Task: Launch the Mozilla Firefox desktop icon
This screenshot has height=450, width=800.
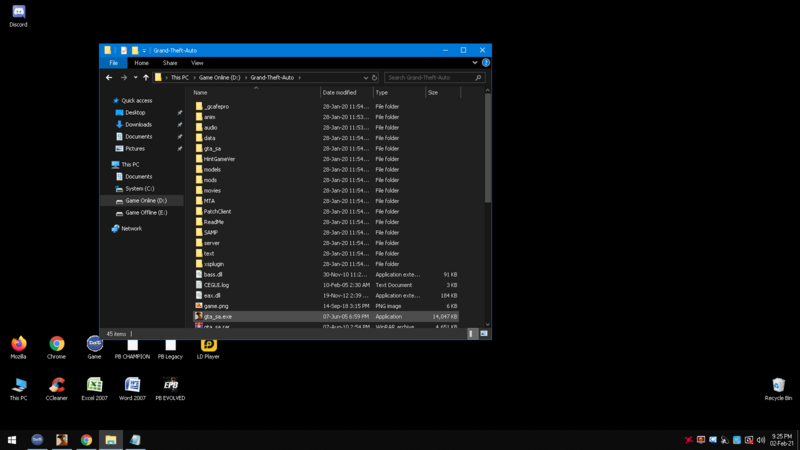Action: pyautogui.click(x=18, y=347)
